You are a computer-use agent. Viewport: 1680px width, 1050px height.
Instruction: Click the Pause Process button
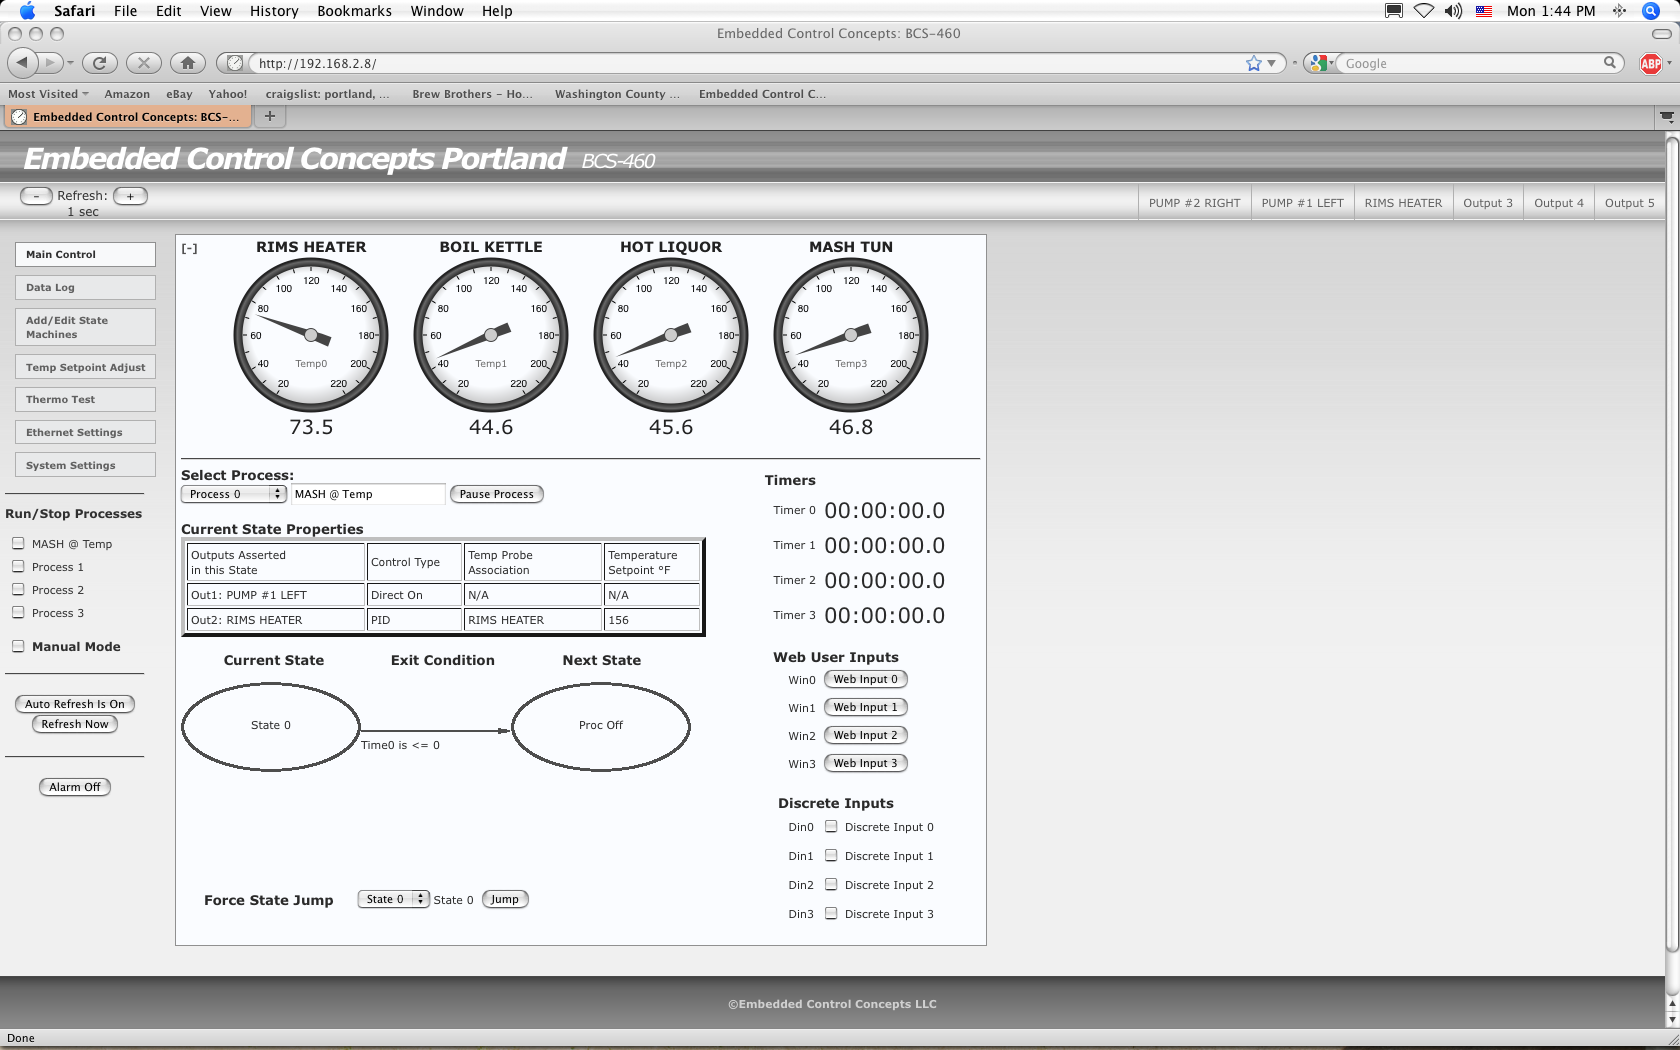[496, 494]
